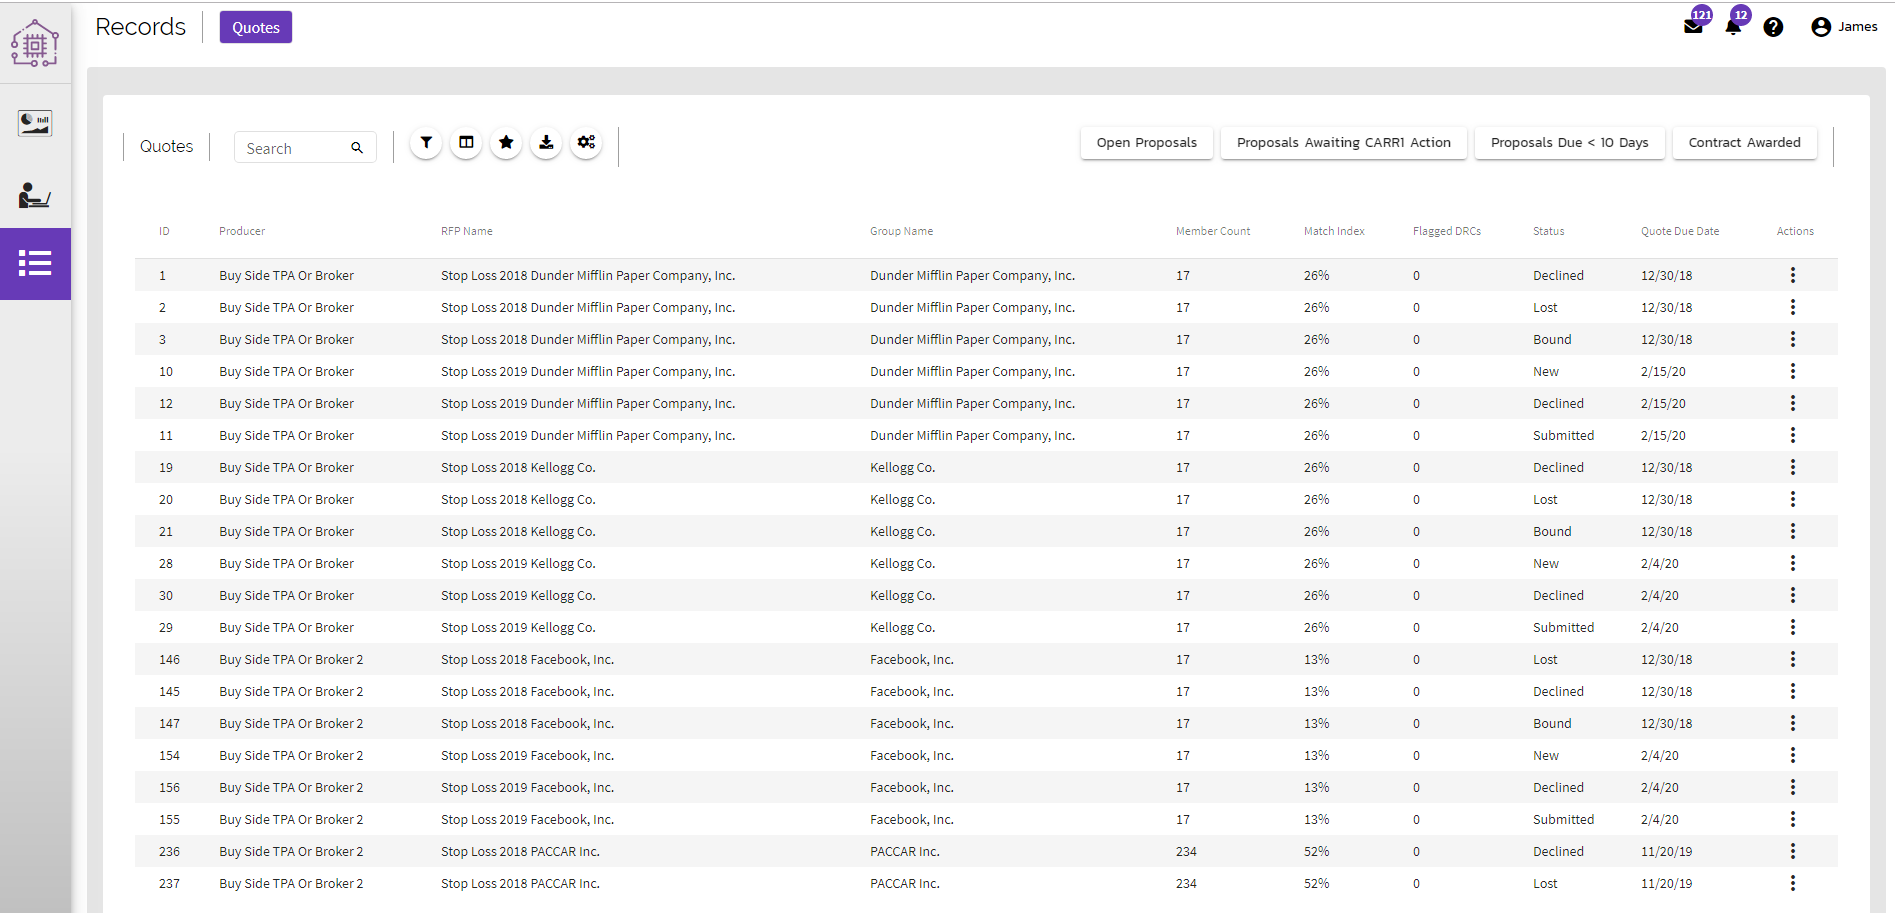
Task: Click 'Submitted' status in row 11
Action: pos(1564,436)
